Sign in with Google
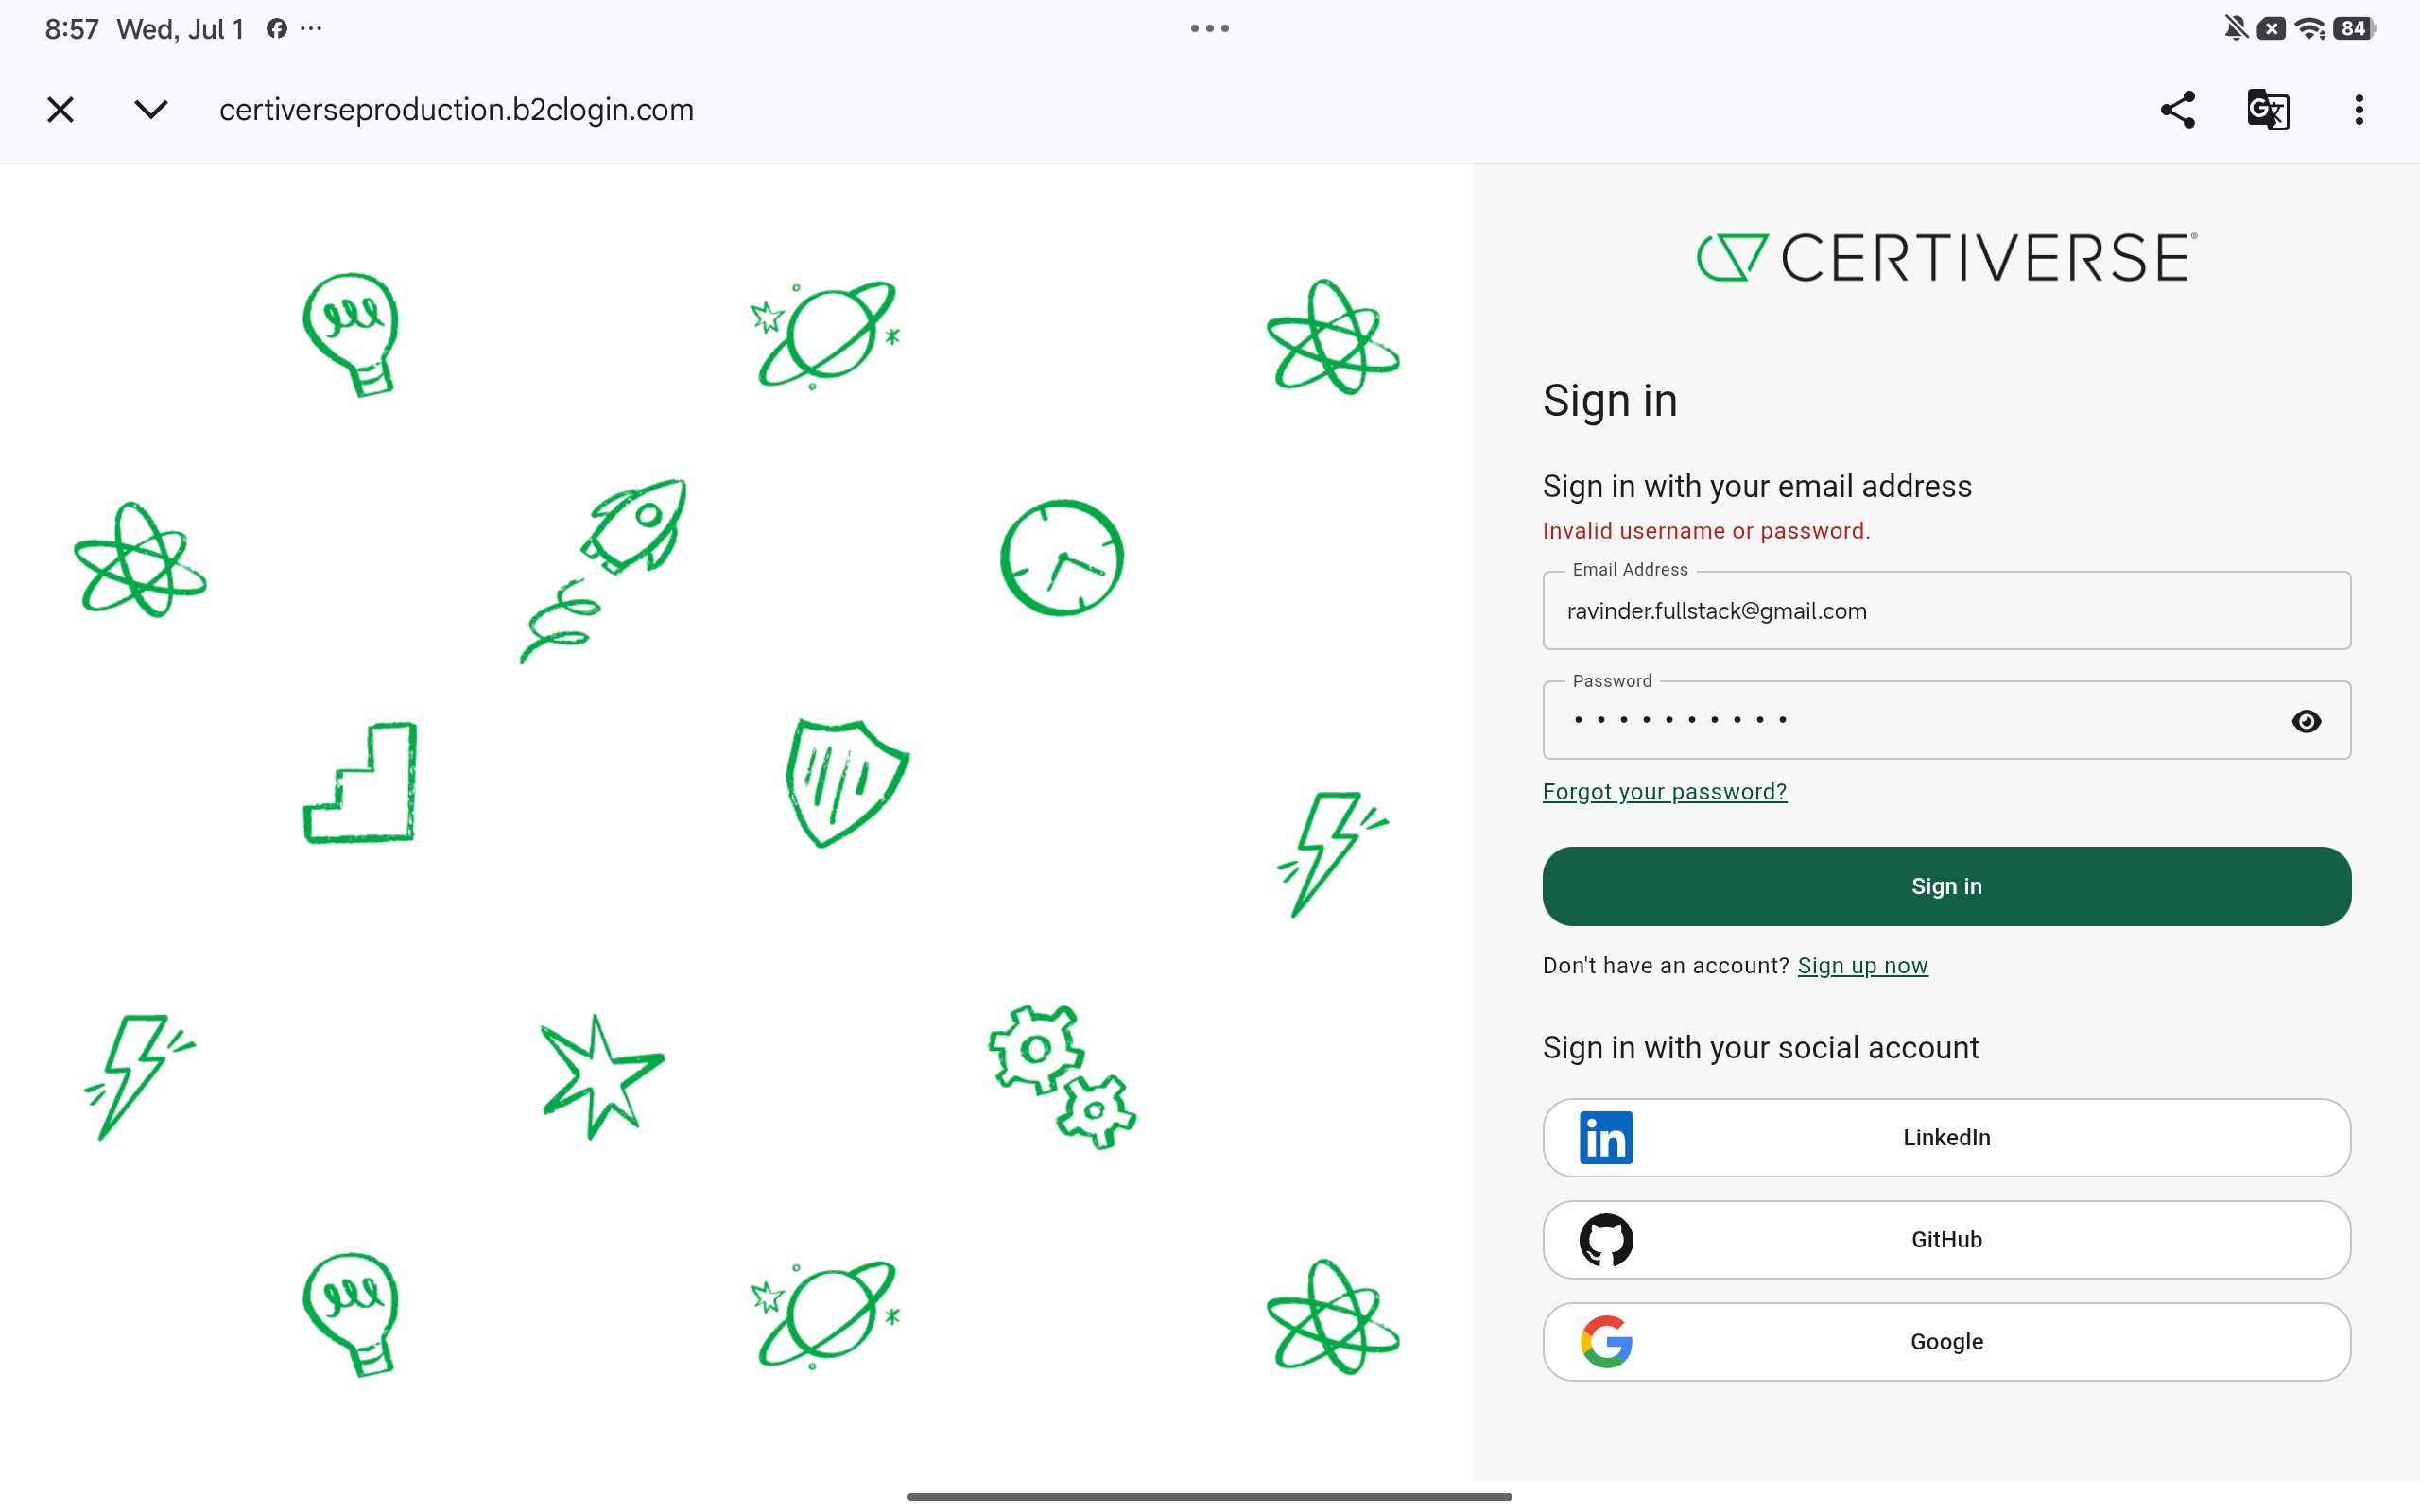The image size is (2420, 1512). (1946, 1342)
